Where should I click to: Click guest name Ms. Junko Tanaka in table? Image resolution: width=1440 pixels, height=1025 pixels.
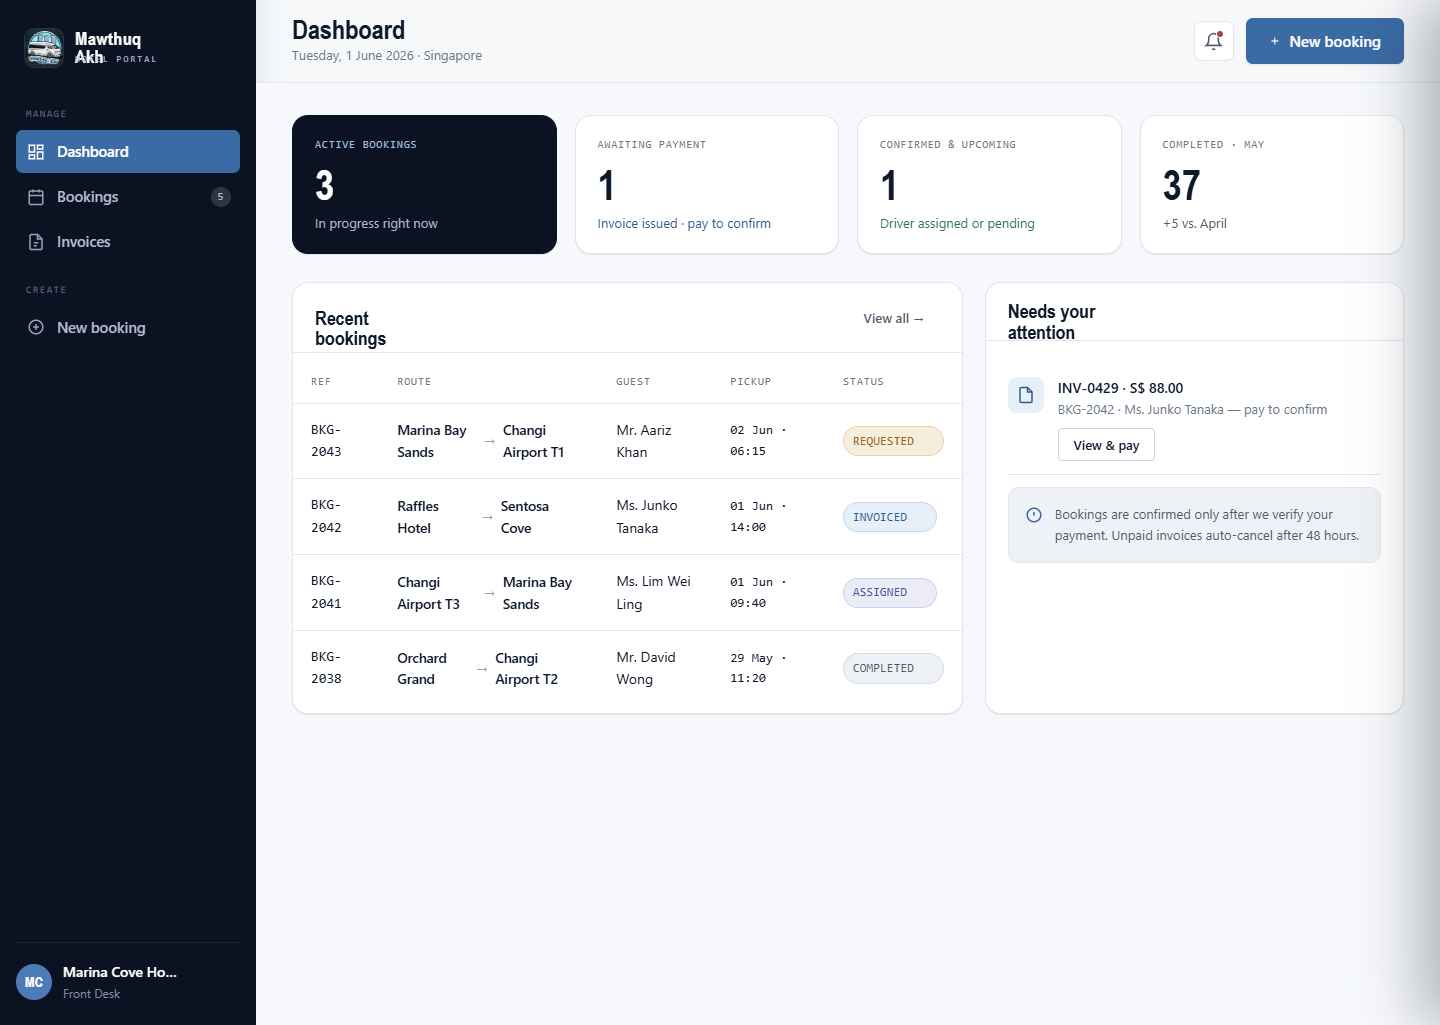[647, 517]
